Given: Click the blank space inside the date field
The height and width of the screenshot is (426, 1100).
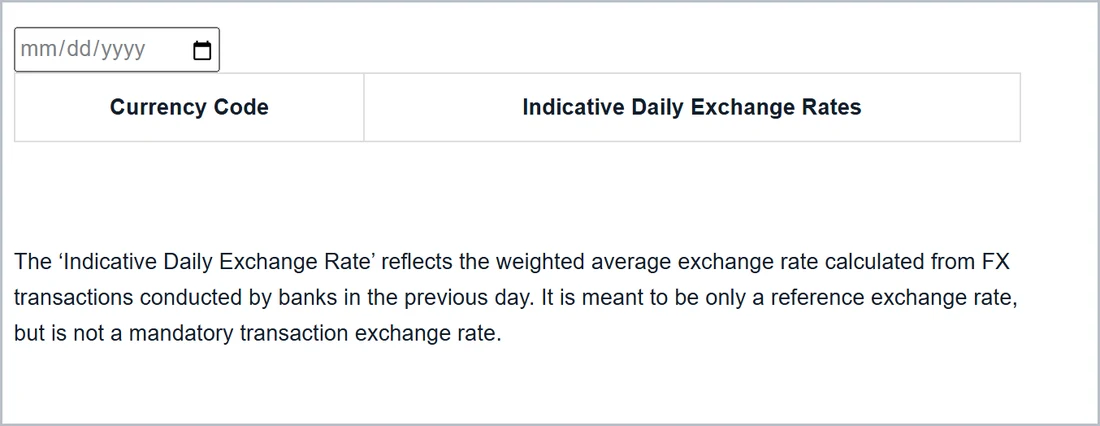Looking at the screenshot, I should click(x=168, y=49).
